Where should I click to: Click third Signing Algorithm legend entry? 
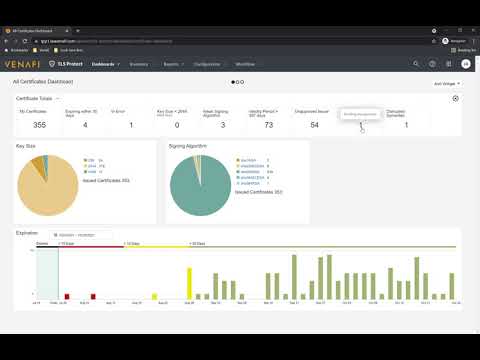pyautogui.click(x=255, y=172)
